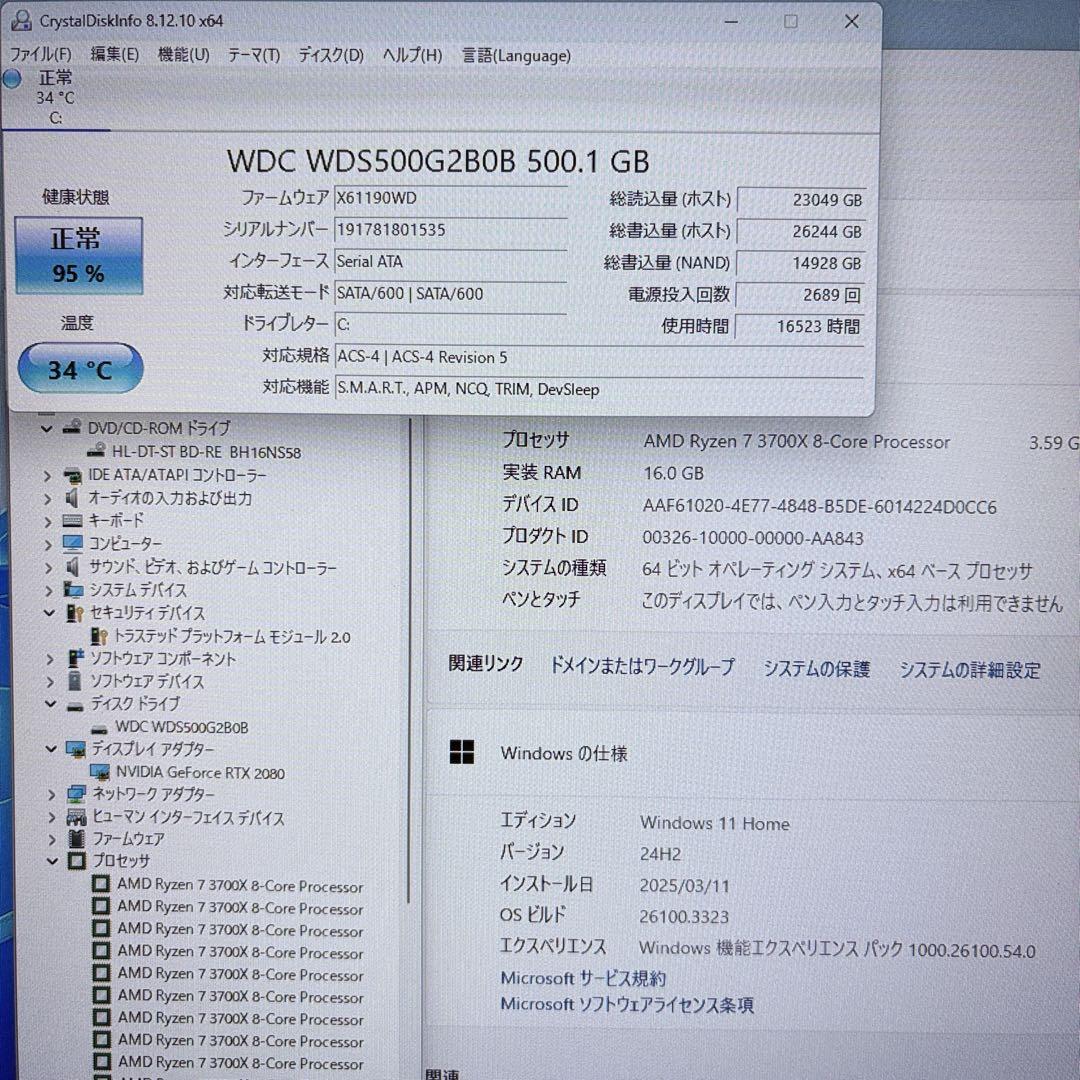Open システムの詳細設定 link
1080x1080 pixels.
(970, 669)
